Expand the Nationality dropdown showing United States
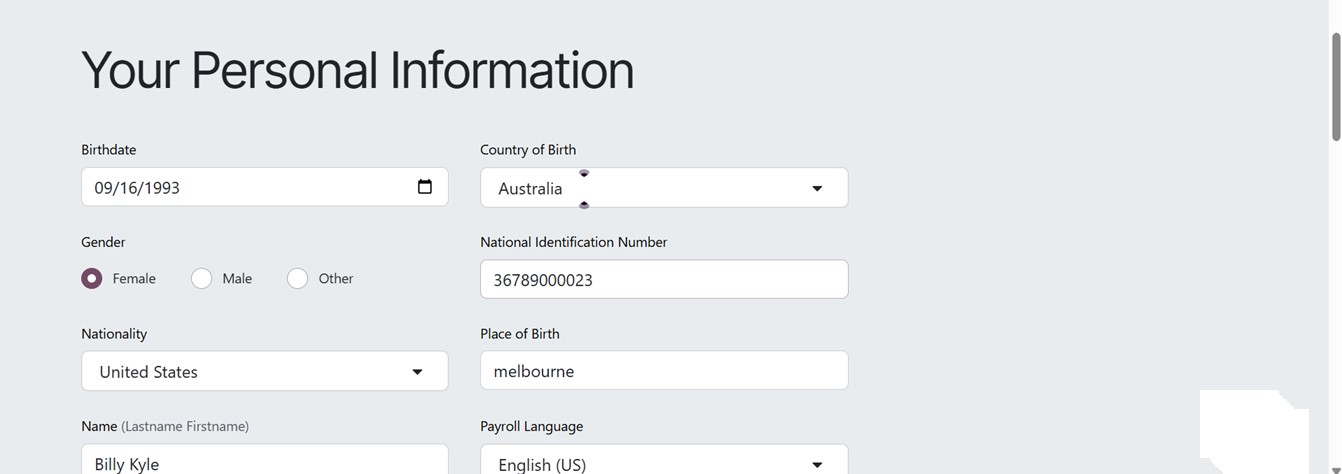The image size is (1342, 474). coord(265,372)
